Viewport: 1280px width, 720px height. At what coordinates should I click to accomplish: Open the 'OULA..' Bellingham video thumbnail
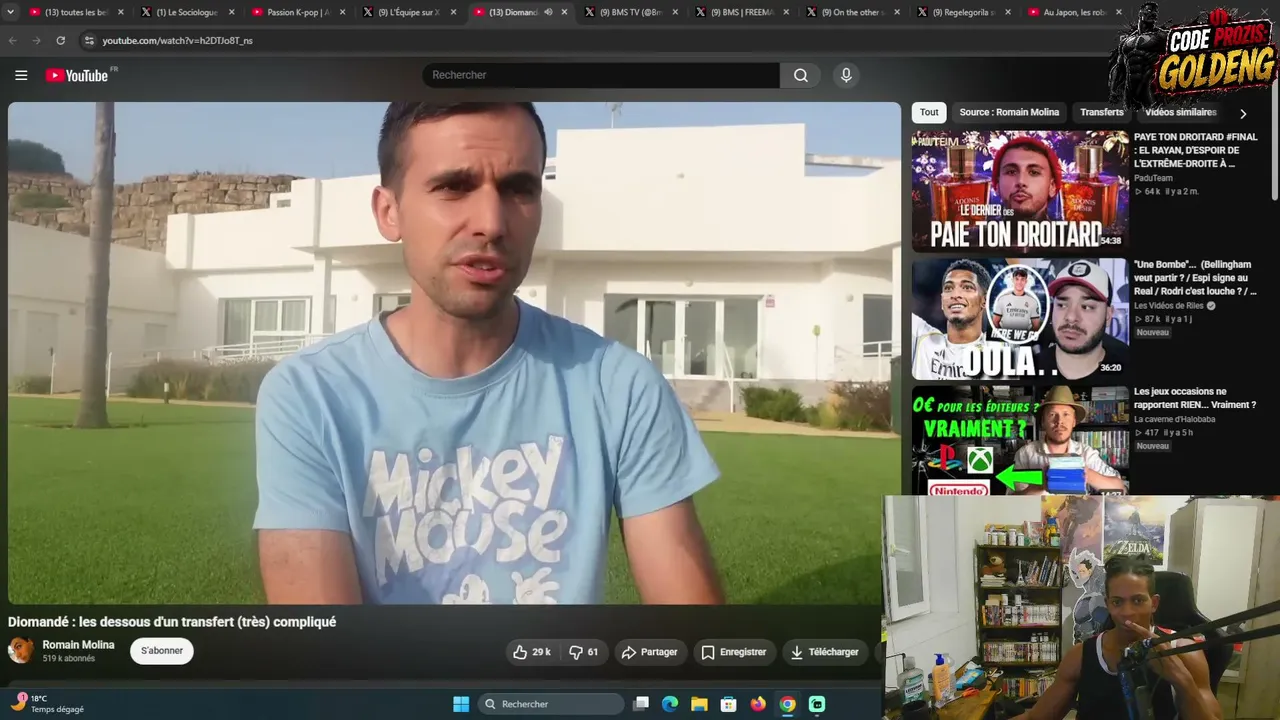click(1020, 318)
